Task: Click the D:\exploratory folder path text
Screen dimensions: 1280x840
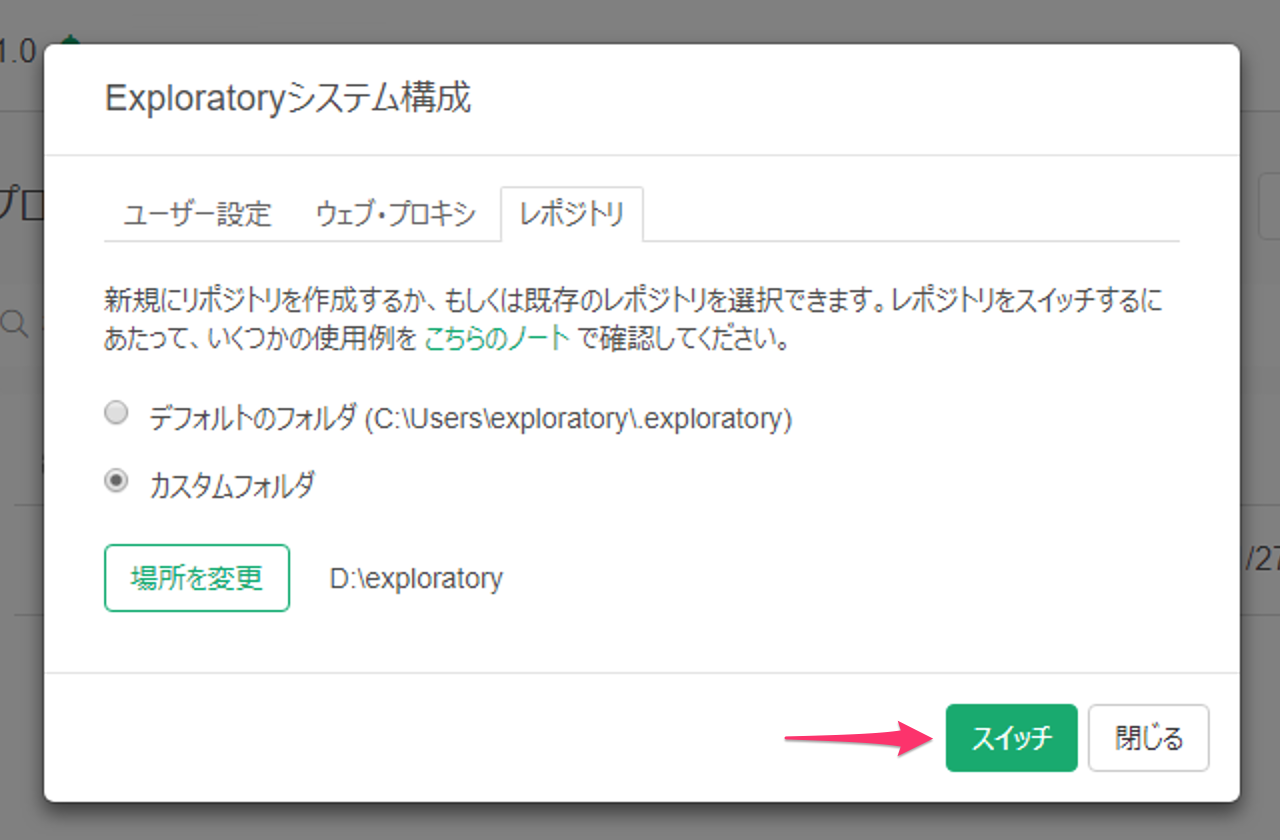Action: [416, 579]
